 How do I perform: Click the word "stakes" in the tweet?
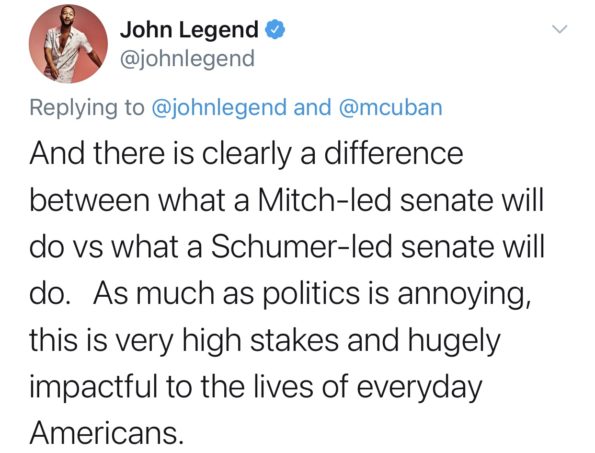pyautogui.click(x=295, y=340)
